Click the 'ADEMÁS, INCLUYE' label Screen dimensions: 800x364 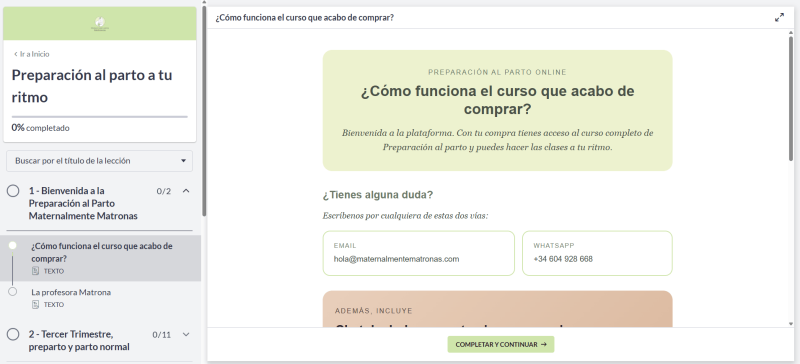[x=373, y=311]
